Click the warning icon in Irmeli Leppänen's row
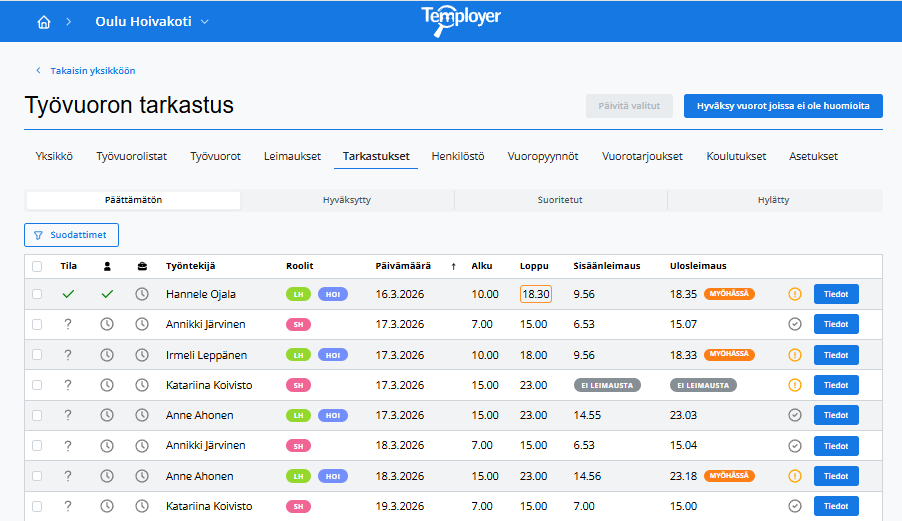This screenshot has height=521, width=902. 794,355
